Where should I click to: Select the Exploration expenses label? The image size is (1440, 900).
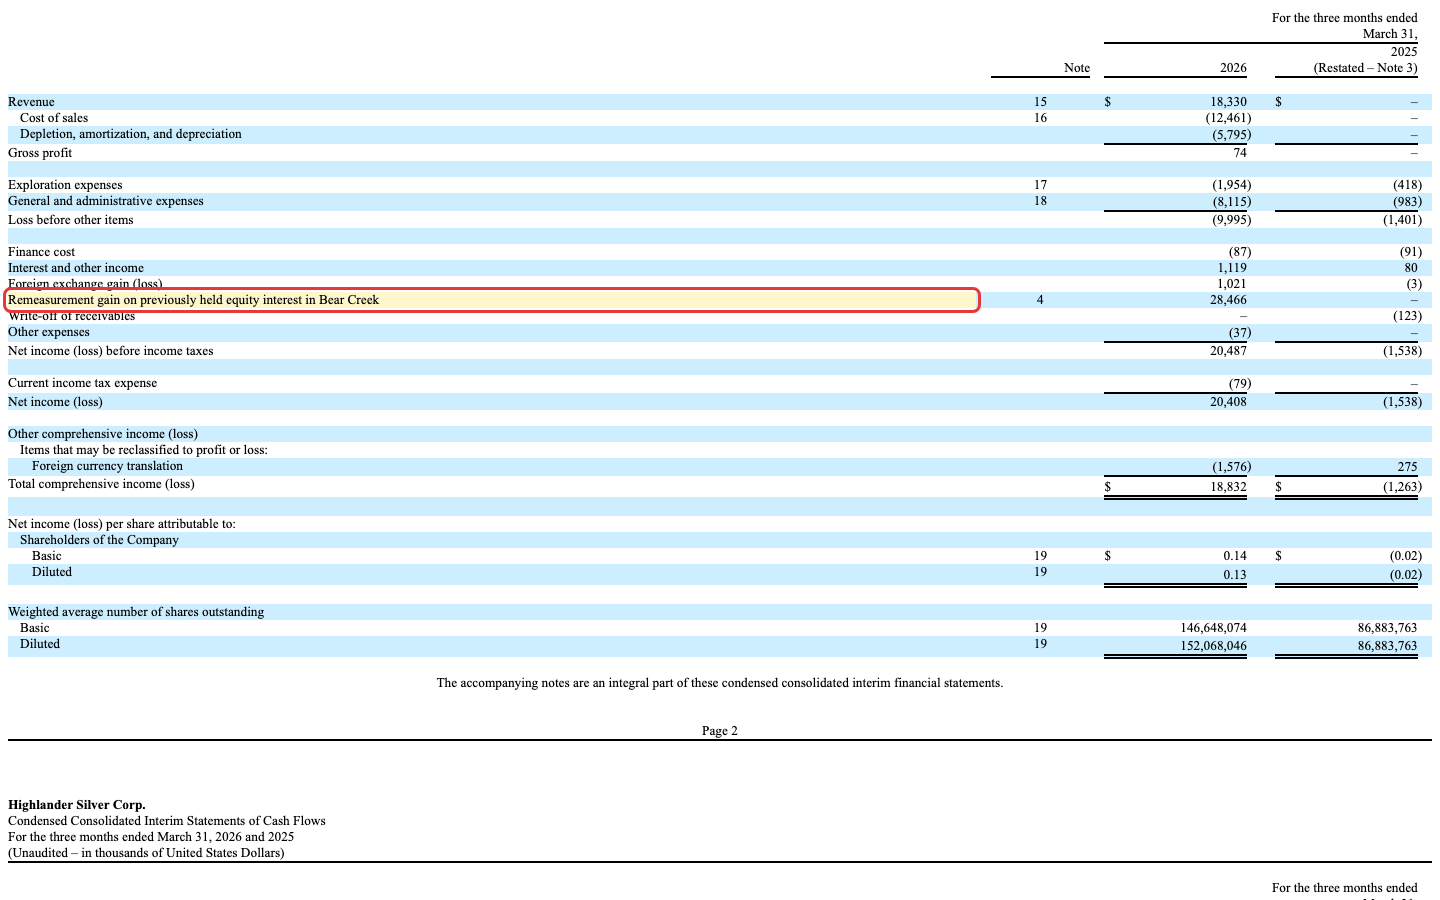(x=65, y=185)
